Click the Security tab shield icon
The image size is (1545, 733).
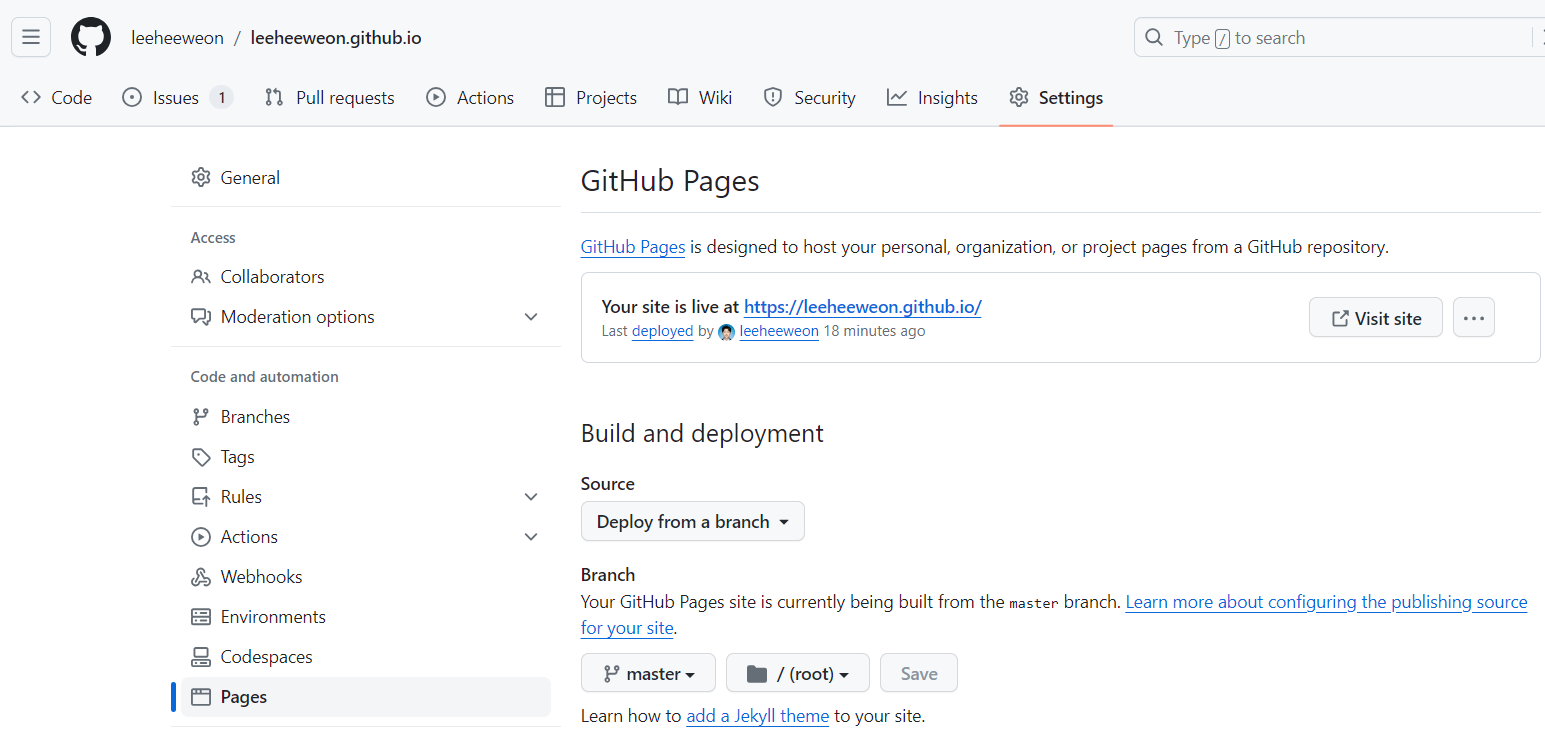click(772, 98)
